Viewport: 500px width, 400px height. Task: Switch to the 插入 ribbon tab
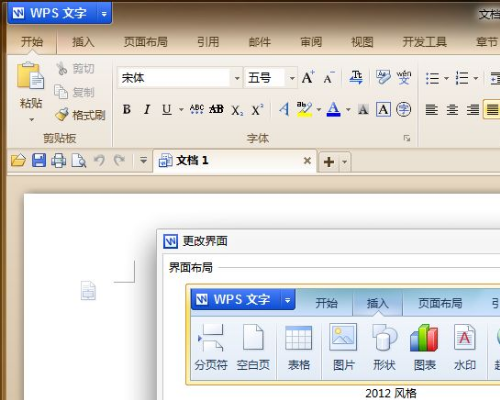coord(83,42)
